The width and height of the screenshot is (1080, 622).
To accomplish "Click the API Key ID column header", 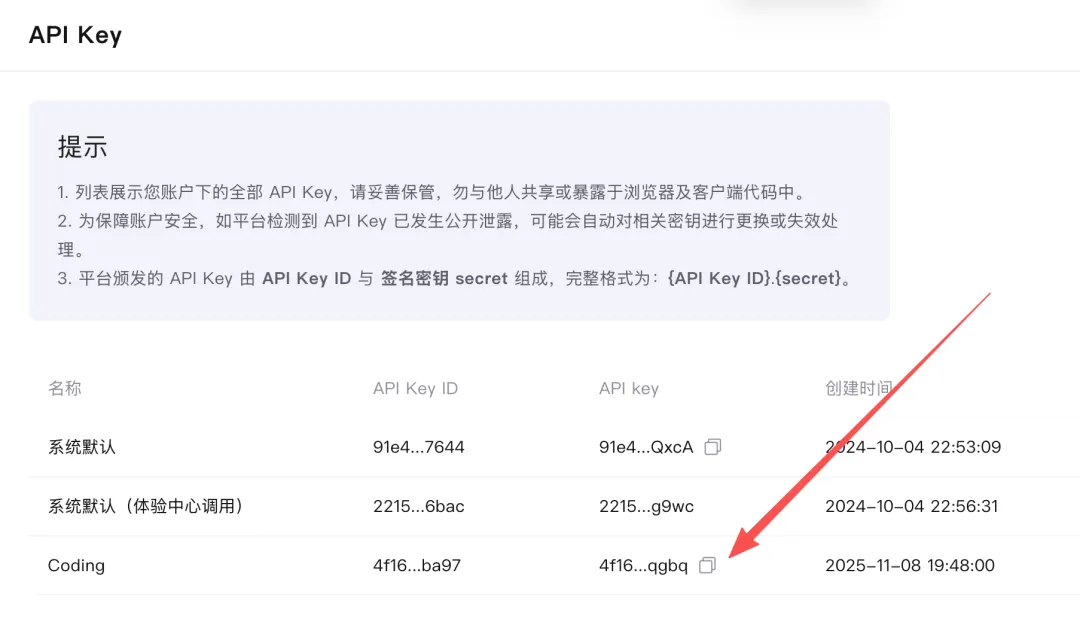I will point(415,388).
